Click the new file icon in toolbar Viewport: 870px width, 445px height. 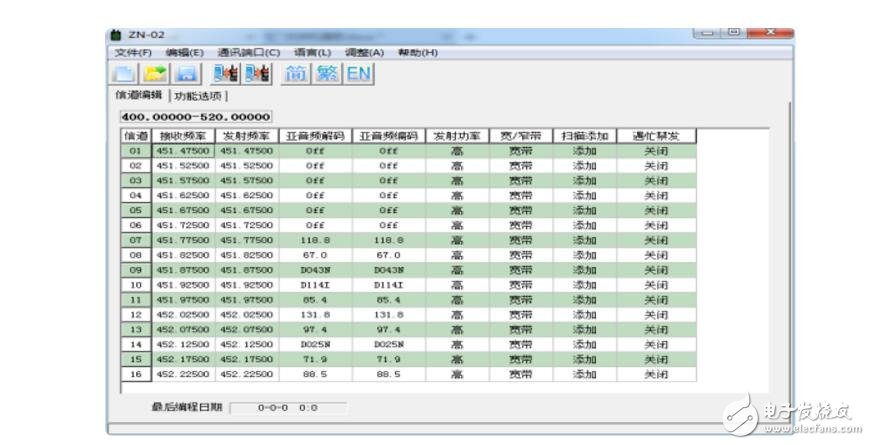124,74
